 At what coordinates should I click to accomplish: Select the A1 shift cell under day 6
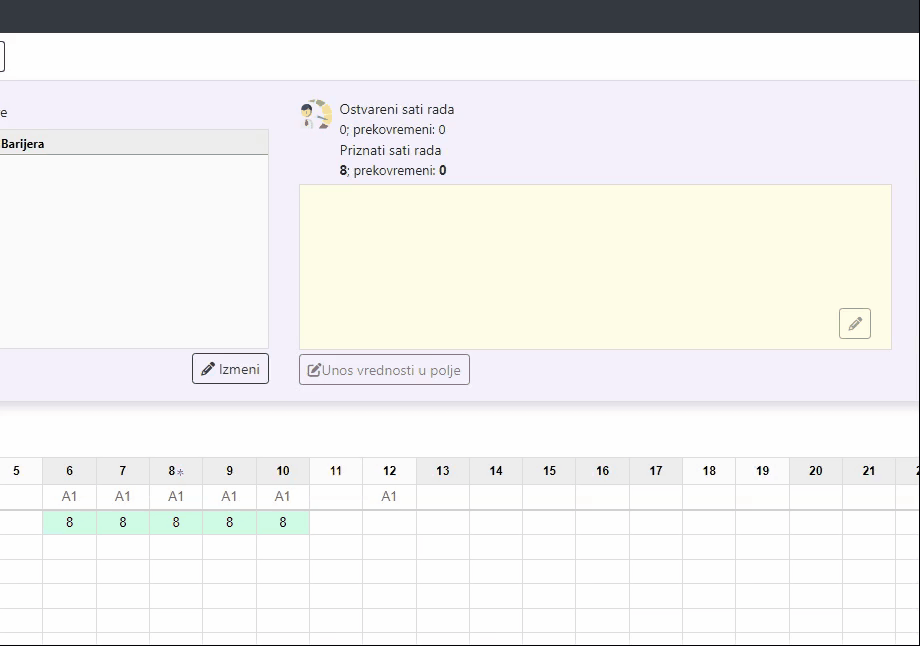pyautogui.click(x=69, y=496)
